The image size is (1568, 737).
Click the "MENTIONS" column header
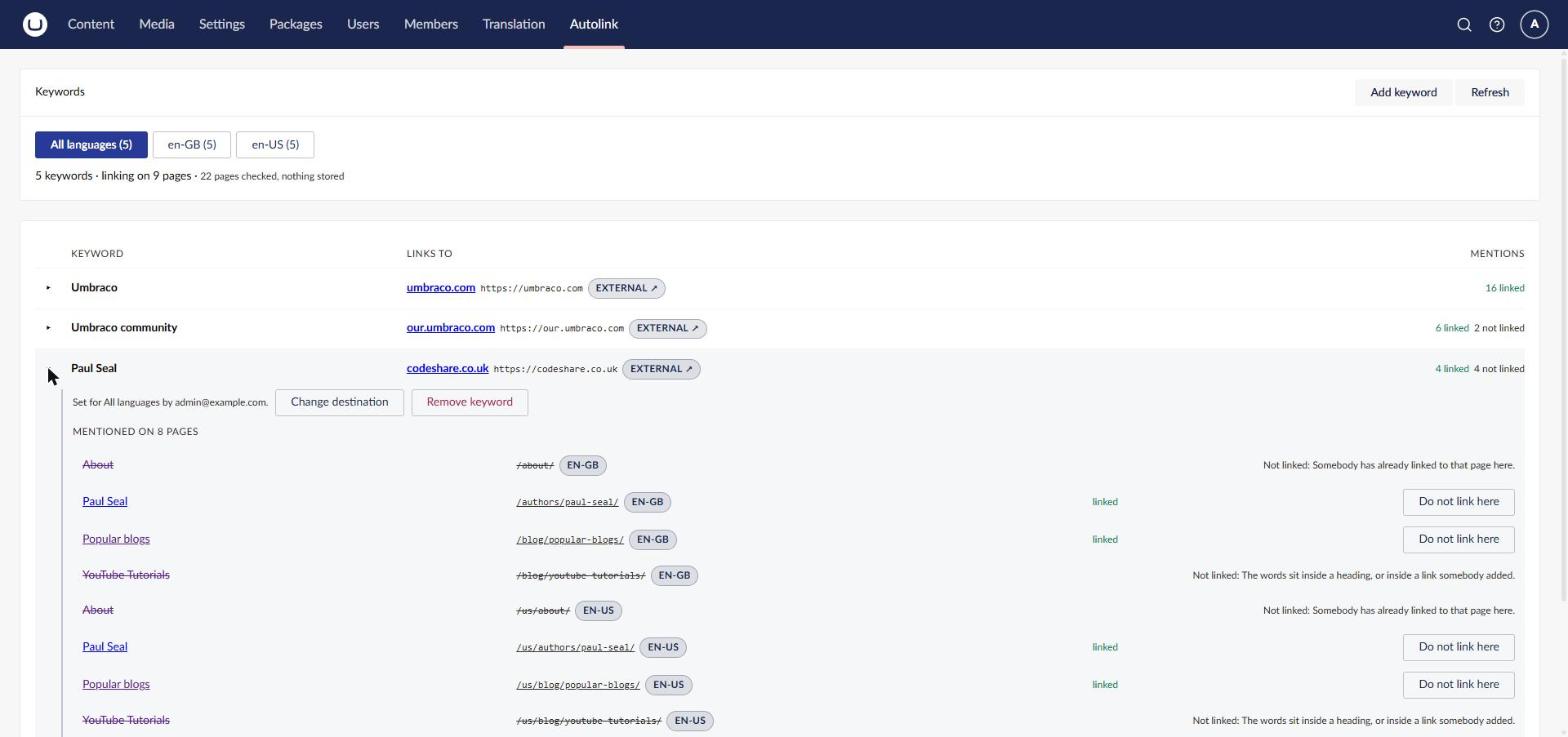point(1497,254)
